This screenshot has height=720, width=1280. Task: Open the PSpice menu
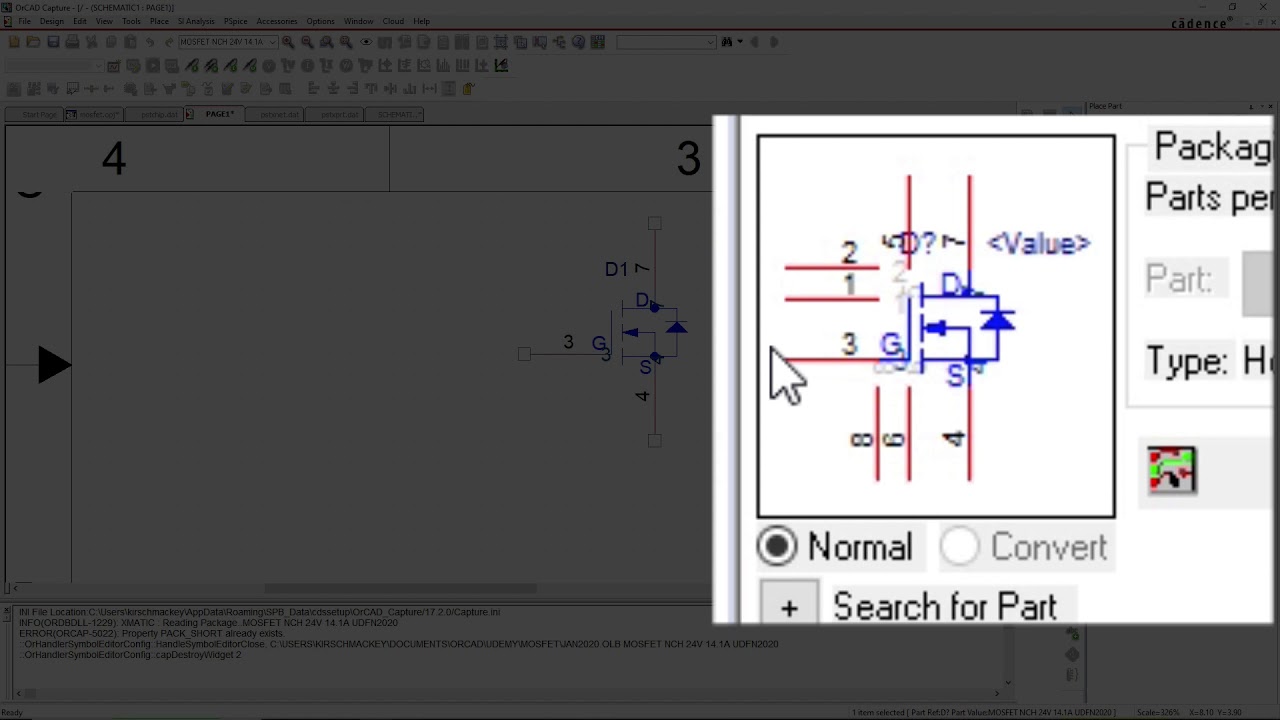coord(236,21)
